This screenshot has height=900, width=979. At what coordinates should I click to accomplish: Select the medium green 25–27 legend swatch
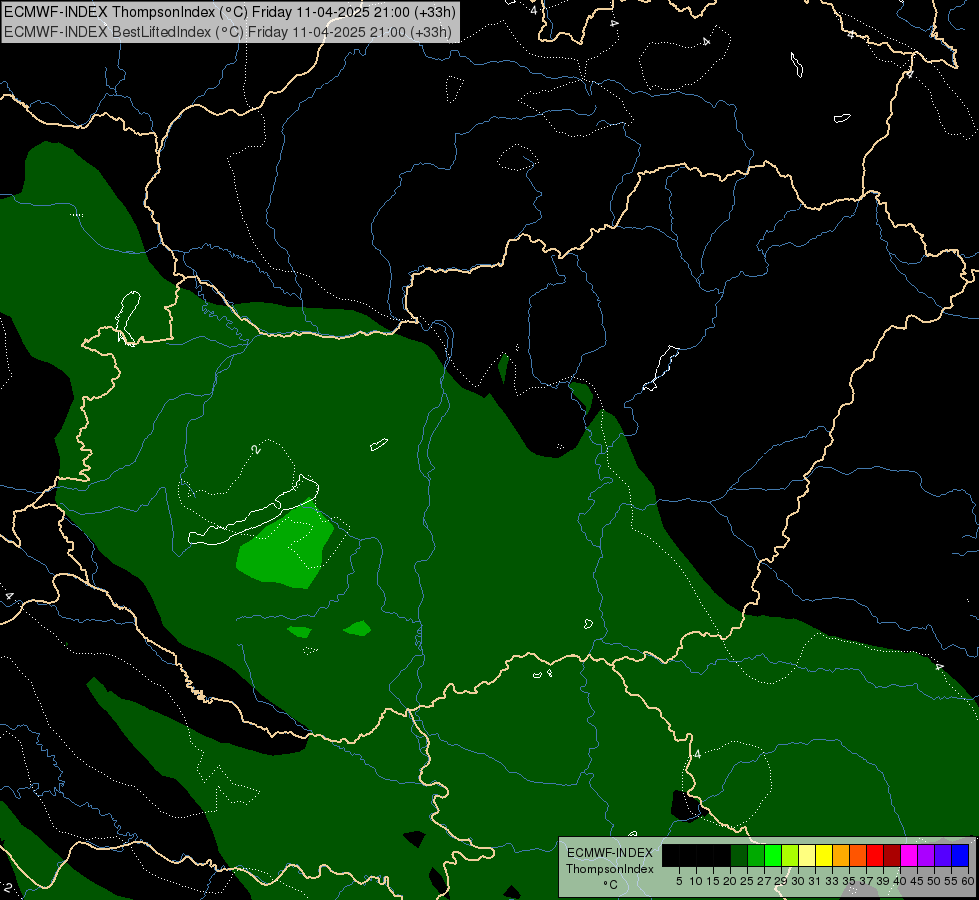(756, 855)
